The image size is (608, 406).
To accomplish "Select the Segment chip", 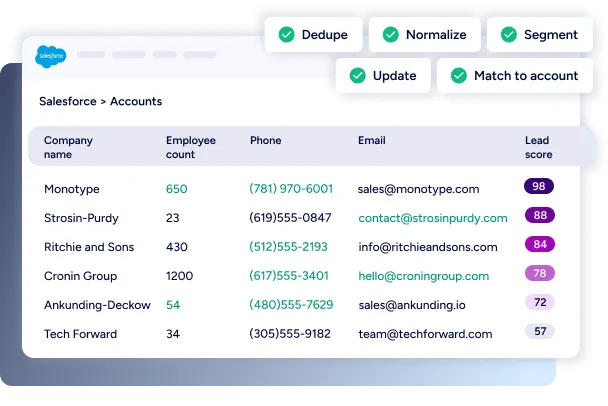I will tap(540, 35).
